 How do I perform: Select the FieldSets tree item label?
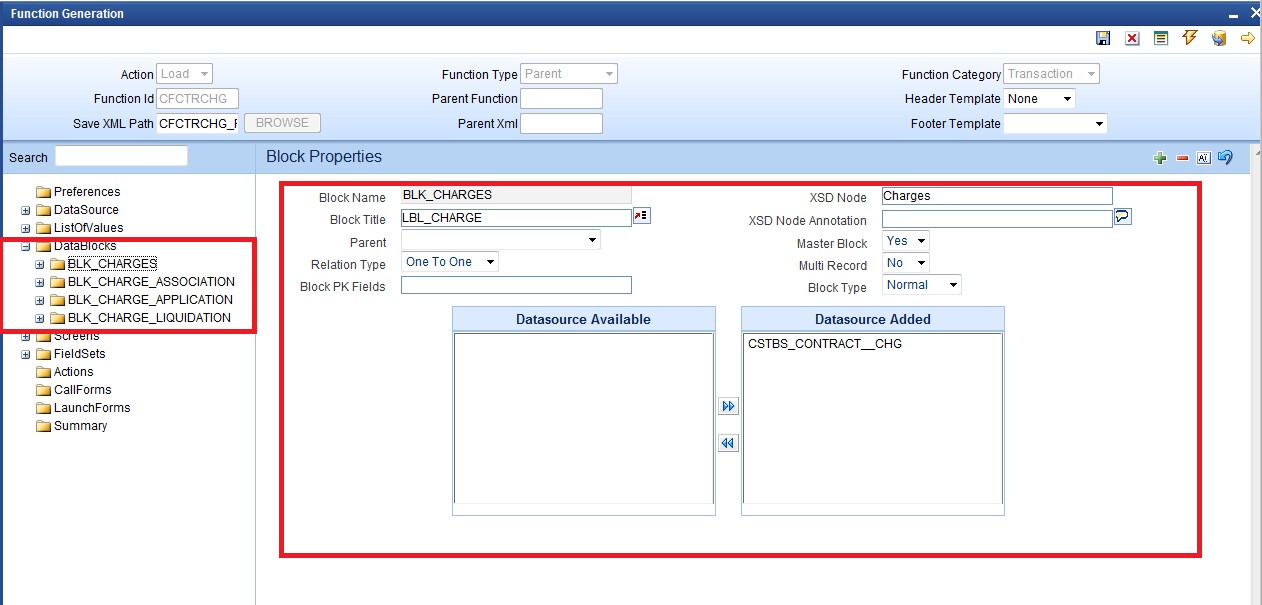pos(79,354)
